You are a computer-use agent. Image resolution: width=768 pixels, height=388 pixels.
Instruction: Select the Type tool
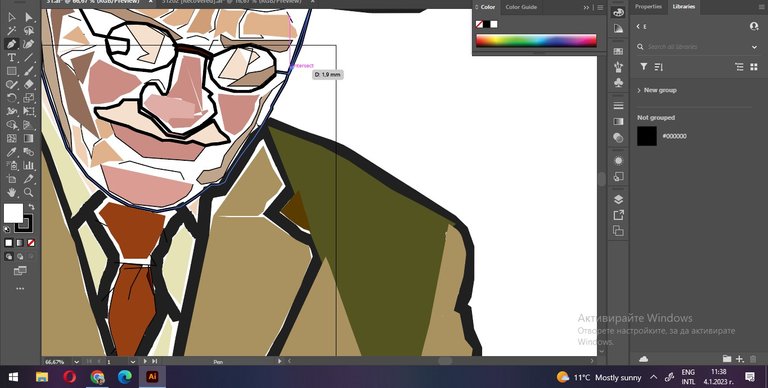click(12, 58)
